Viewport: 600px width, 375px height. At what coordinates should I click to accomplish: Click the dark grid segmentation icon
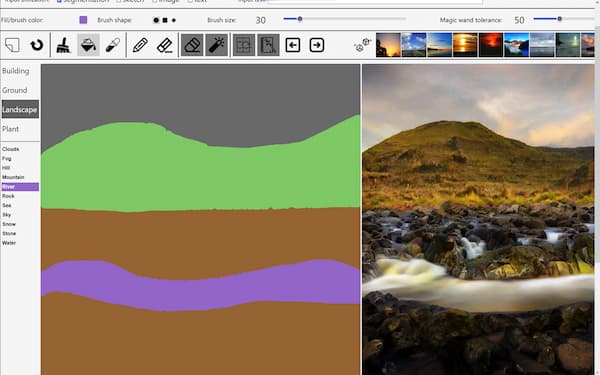pos(244,45)
